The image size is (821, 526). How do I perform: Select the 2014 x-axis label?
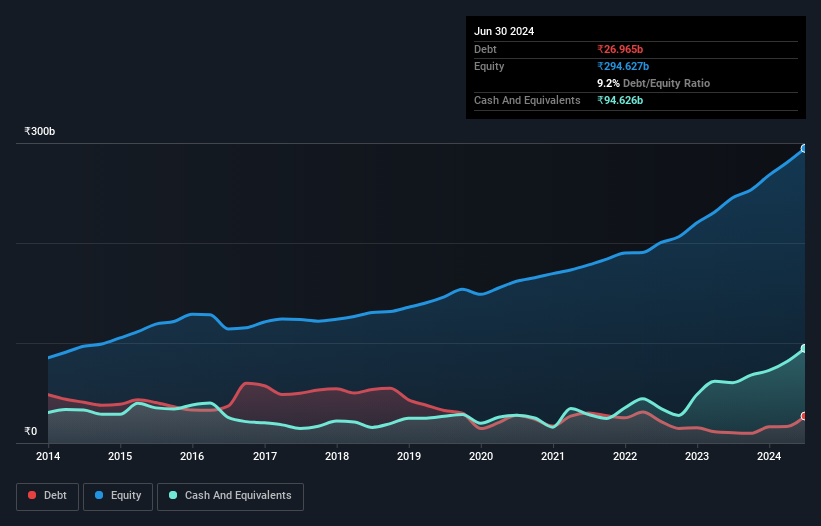click(48, 456)
